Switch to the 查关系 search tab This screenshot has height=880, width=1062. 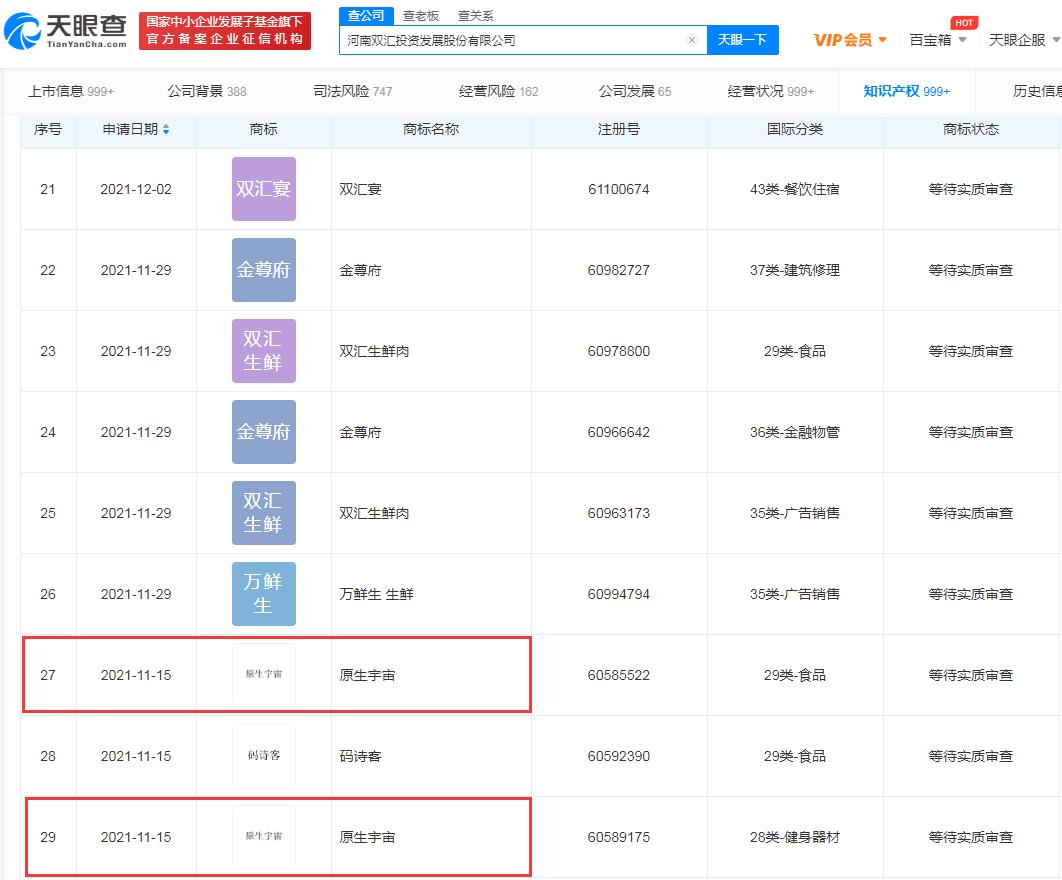click(475, 16)
